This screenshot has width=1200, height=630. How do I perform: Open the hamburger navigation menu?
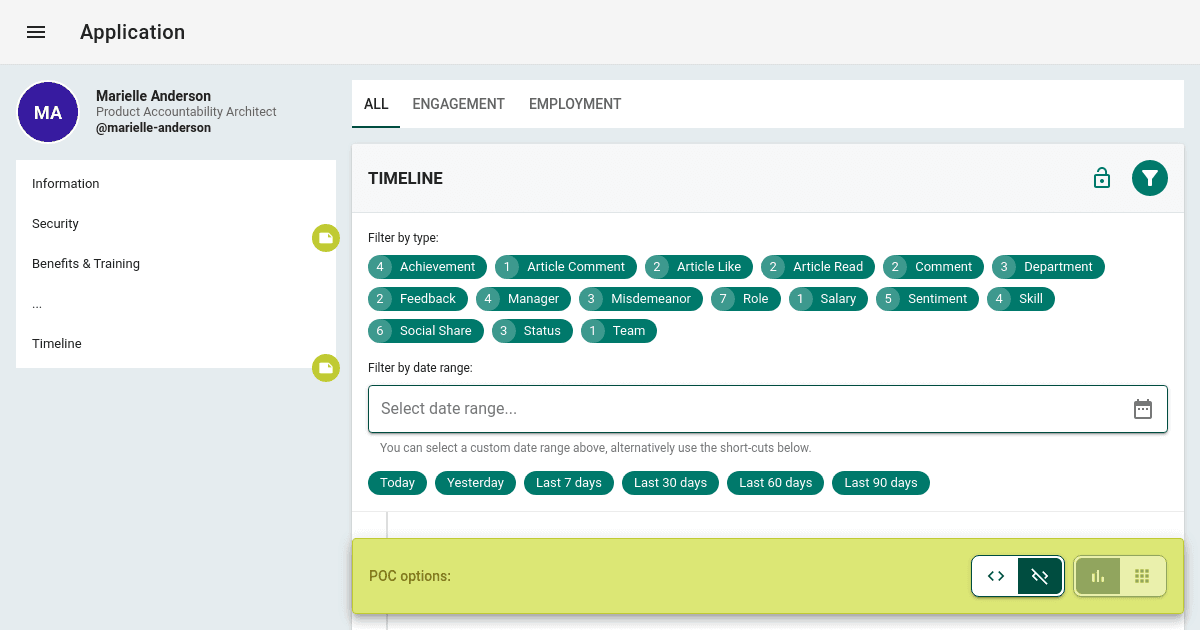(36, 31)
